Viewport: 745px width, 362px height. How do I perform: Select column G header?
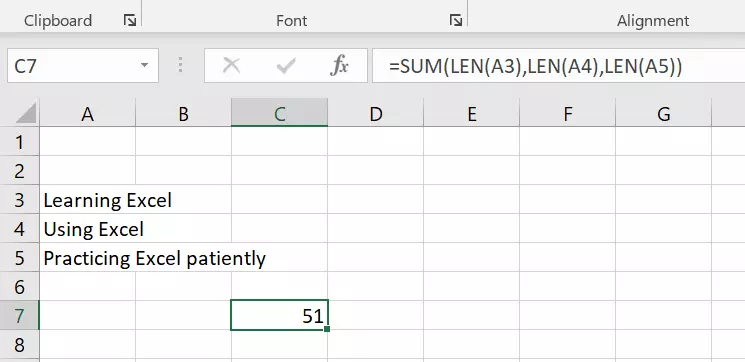663,114
